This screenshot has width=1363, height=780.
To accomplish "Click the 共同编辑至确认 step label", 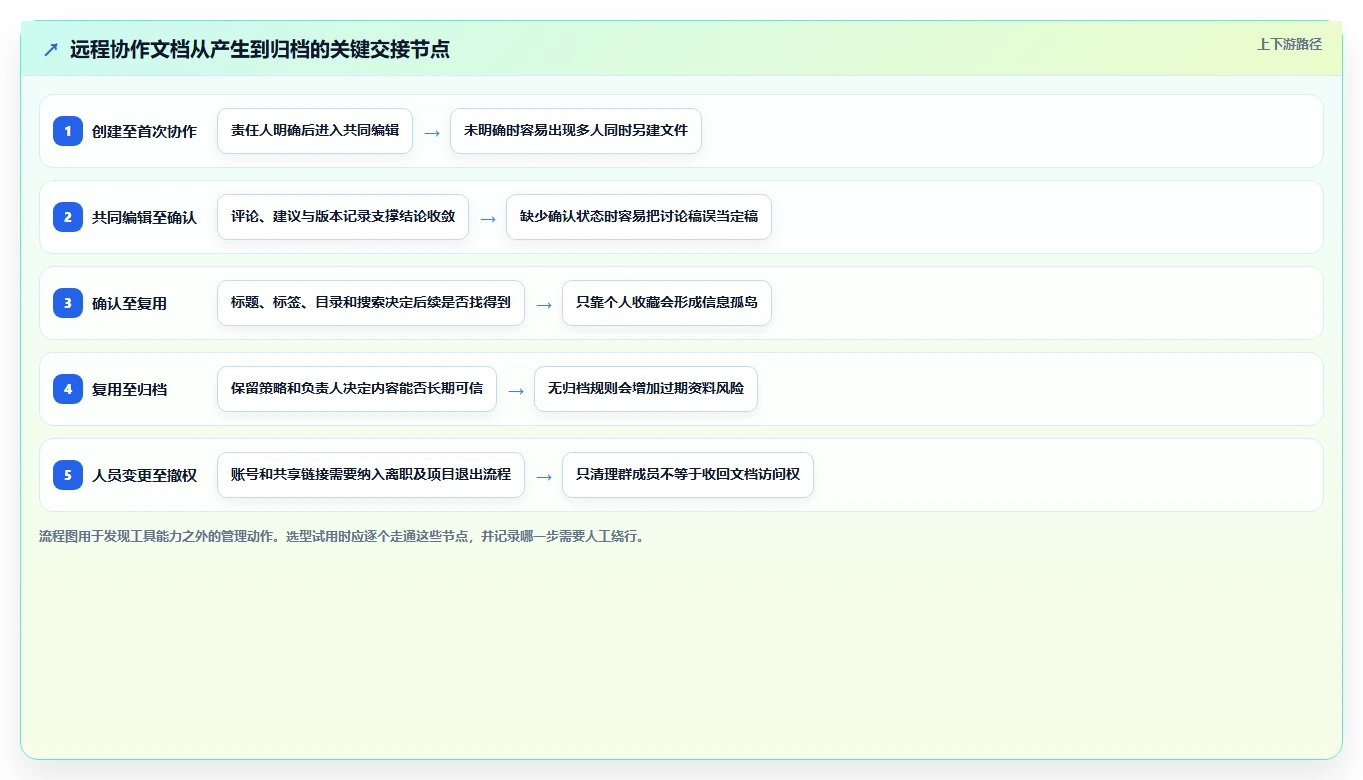I will click(144, 217).
